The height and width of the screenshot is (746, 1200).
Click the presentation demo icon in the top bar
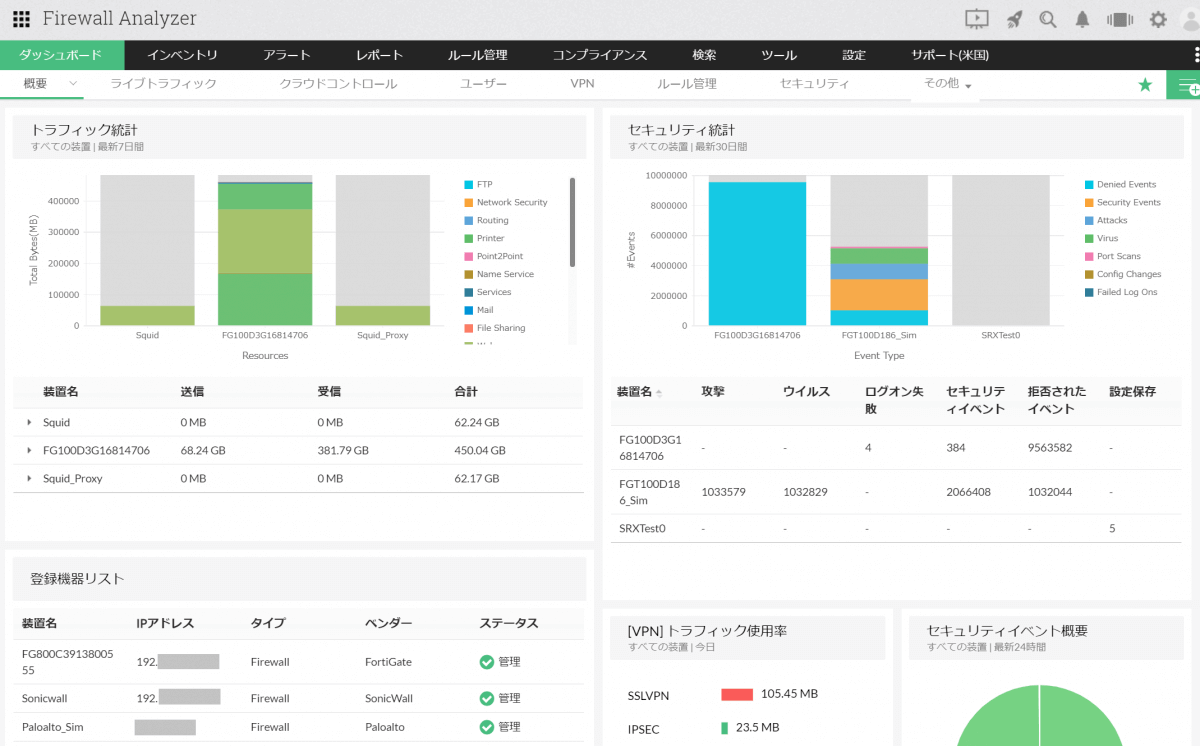click(x=976, y=18)
